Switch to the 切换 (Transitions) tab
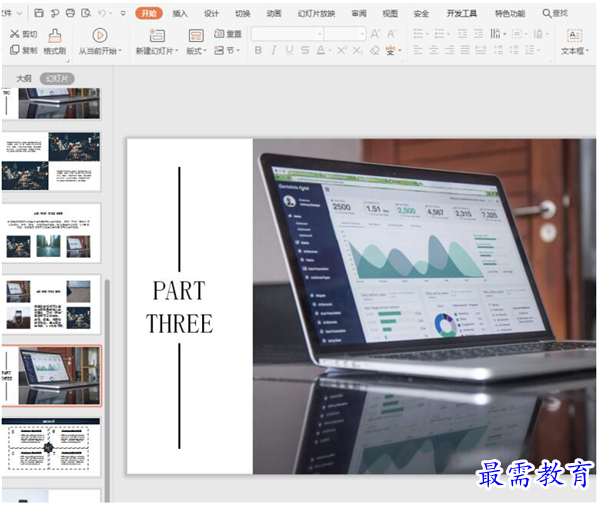 click(243, 13)
